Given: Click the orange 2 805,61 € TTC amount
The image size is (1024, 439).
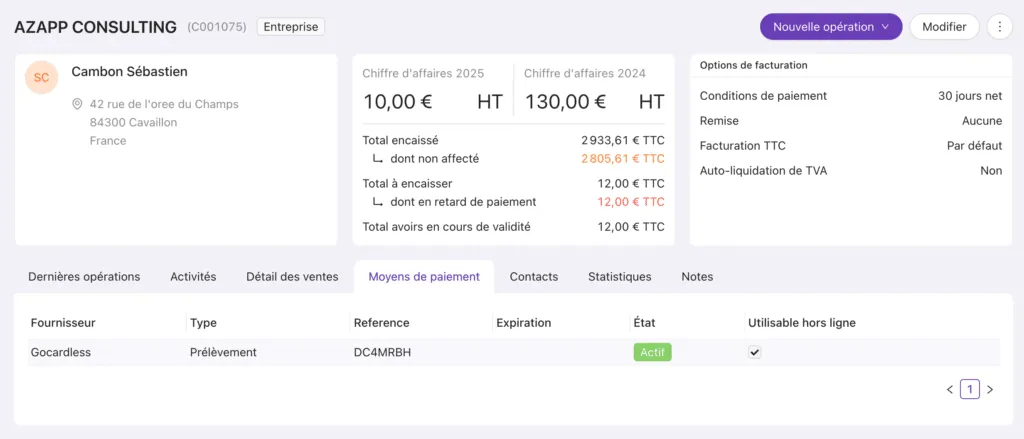Looking at the screenshot, I should pos(623,158).
